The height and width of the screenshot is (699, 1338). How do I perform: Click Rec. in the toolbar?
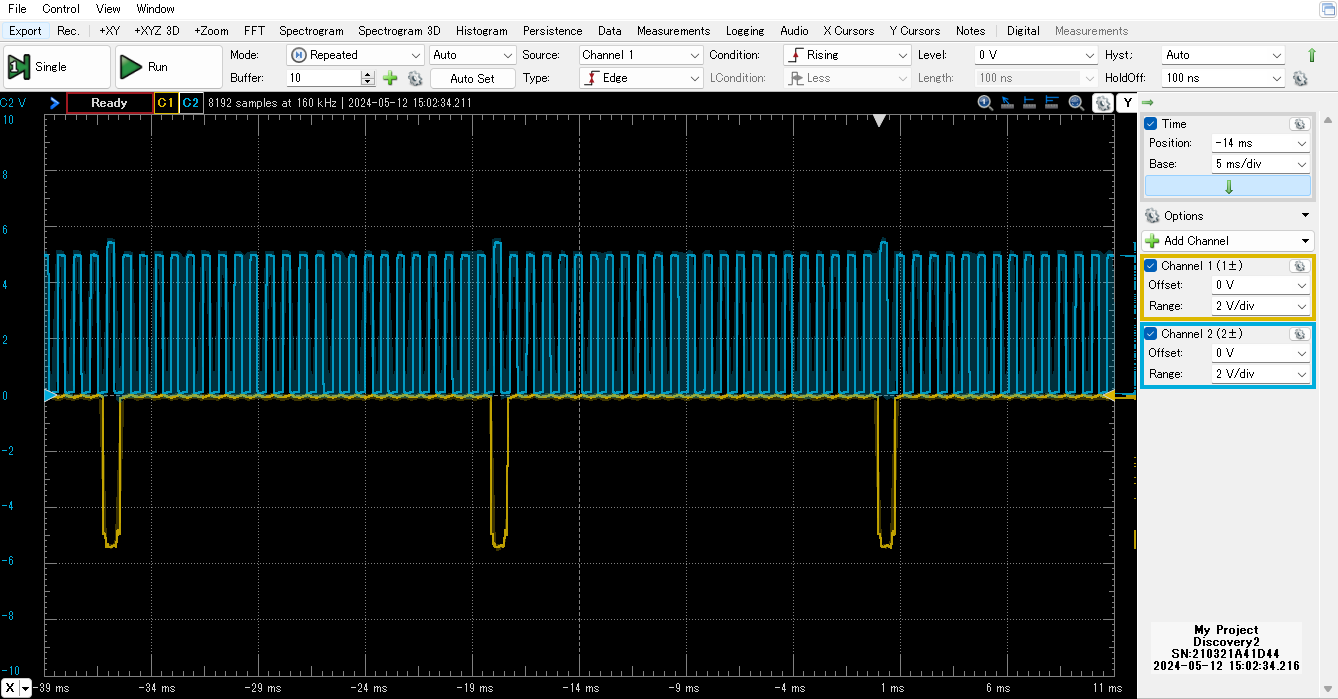pyautogui.click(x=68, y=31)
